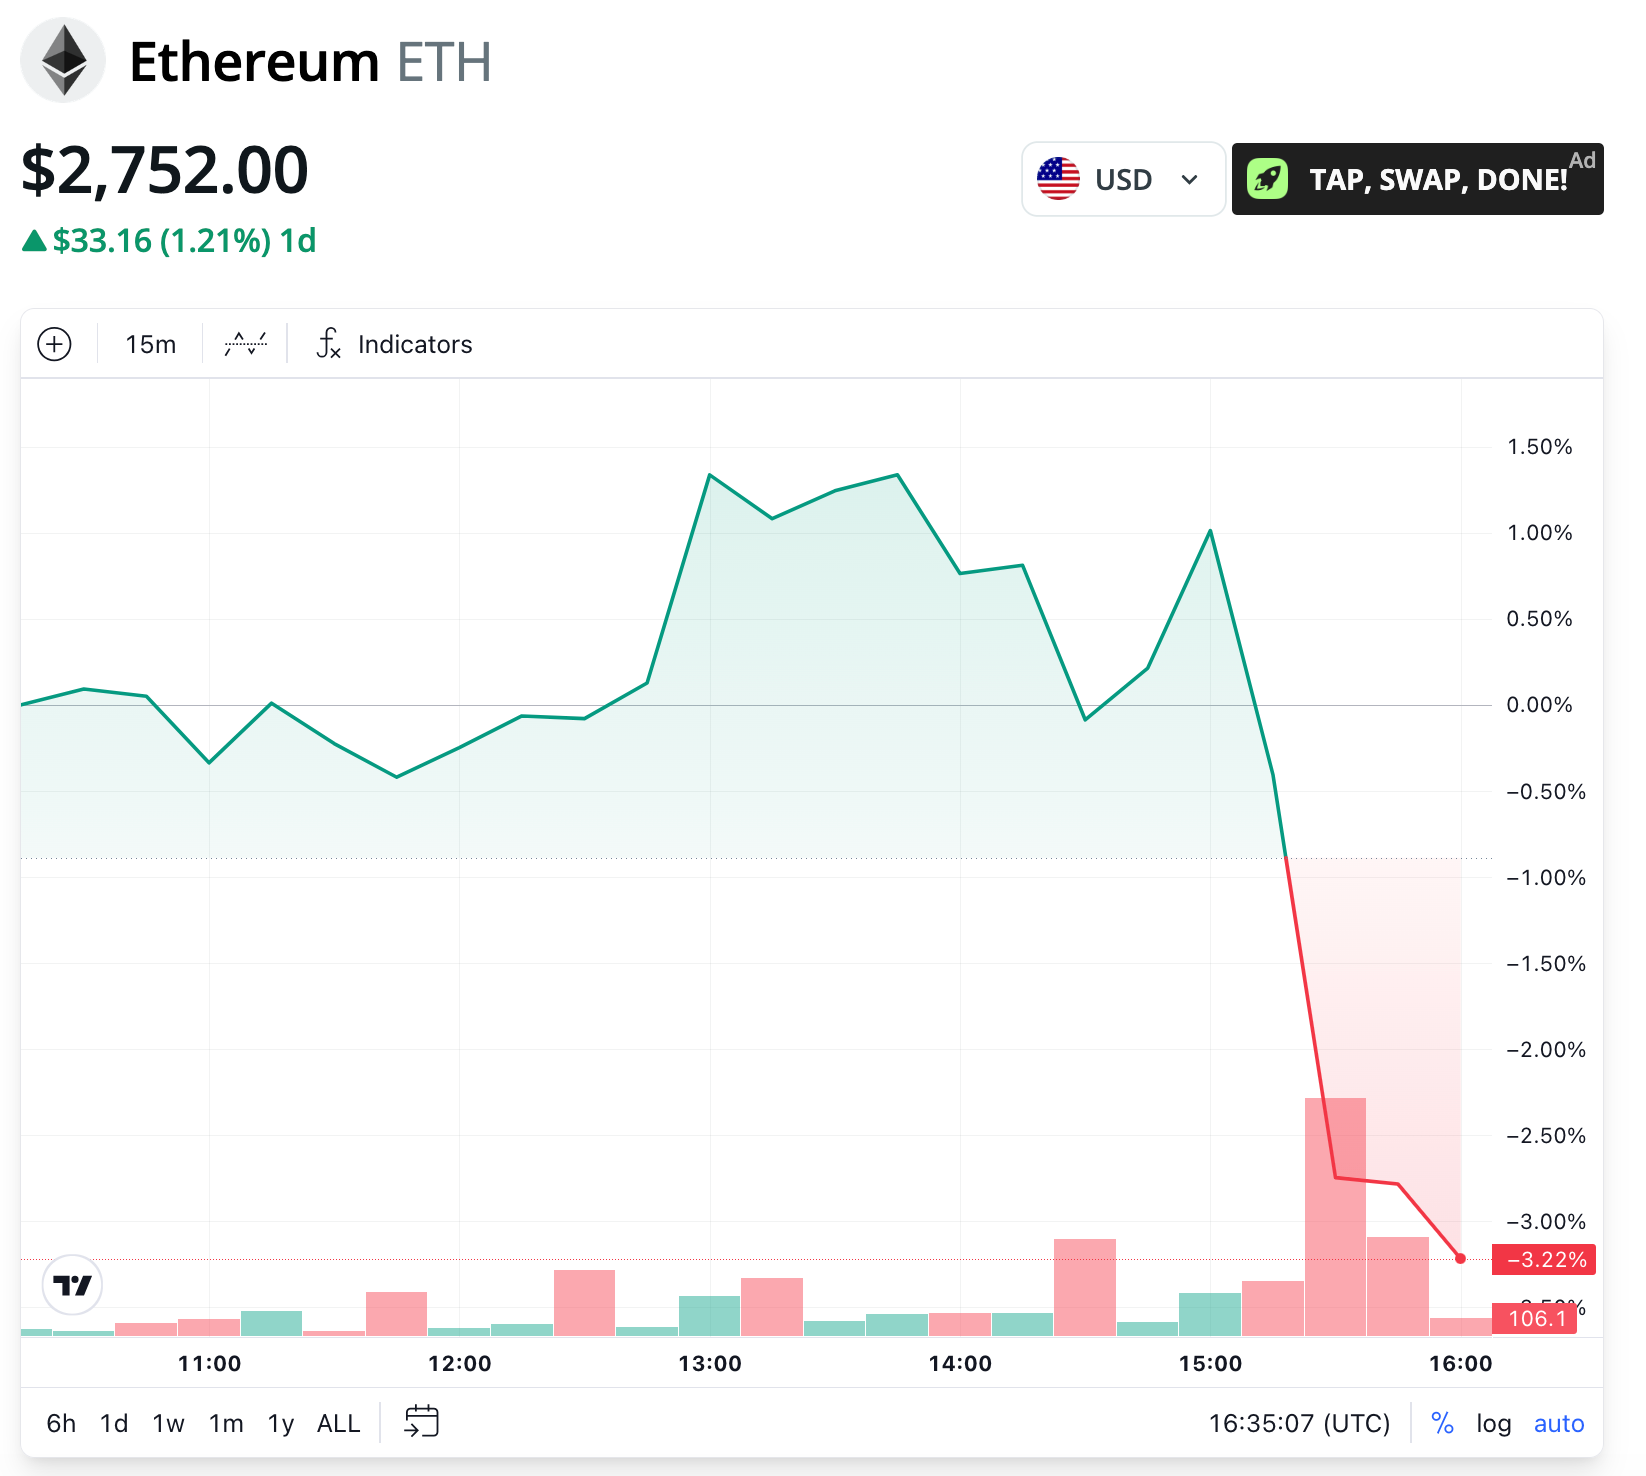Open the Indicators fx icon

click(329, 344)
